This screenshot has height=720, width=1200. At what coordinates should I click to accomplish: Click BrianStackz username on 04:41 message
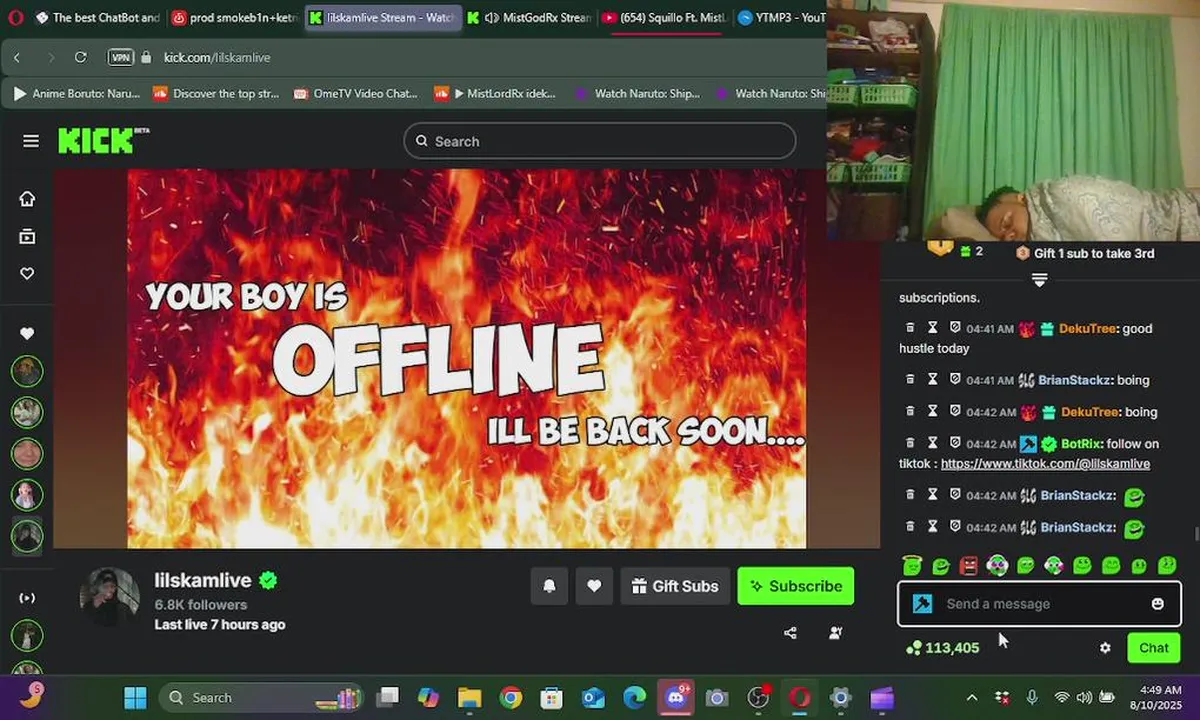[x=1075, y=380]
